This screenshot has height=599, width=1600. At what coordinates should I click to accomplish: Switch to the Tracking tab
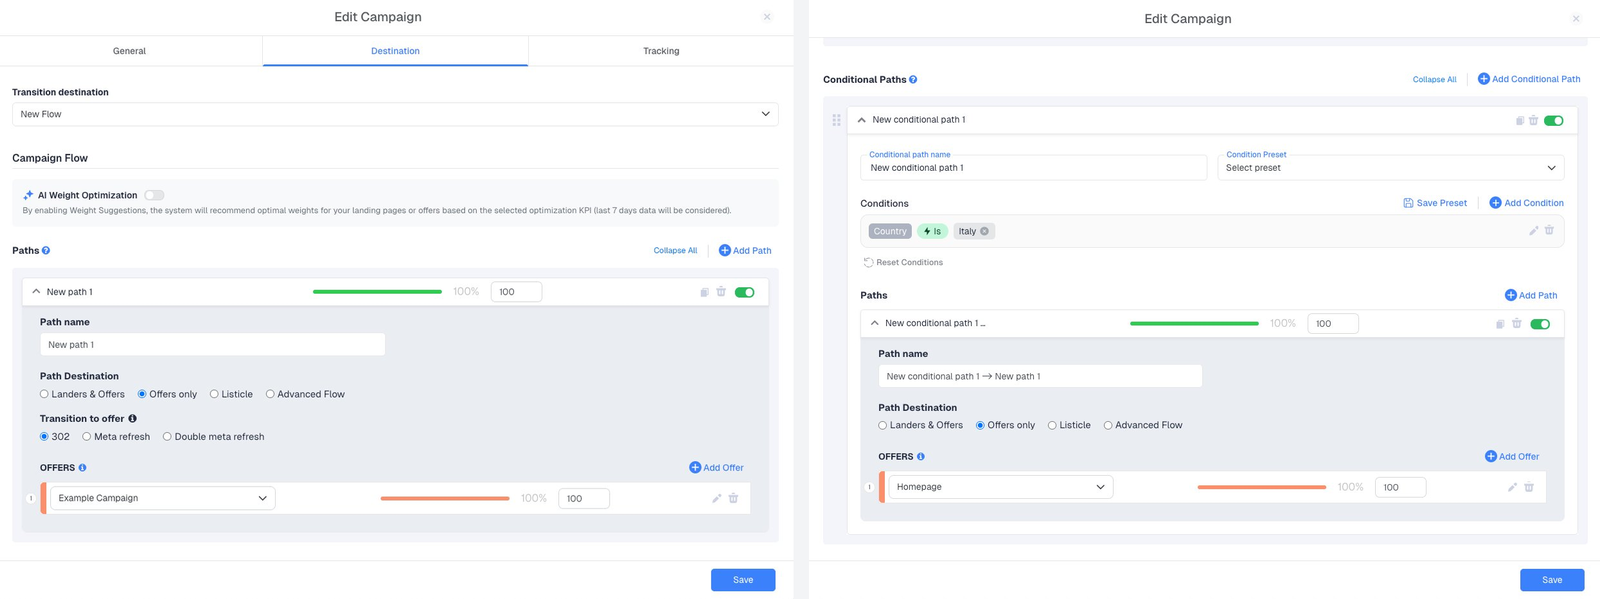(660, 51)
